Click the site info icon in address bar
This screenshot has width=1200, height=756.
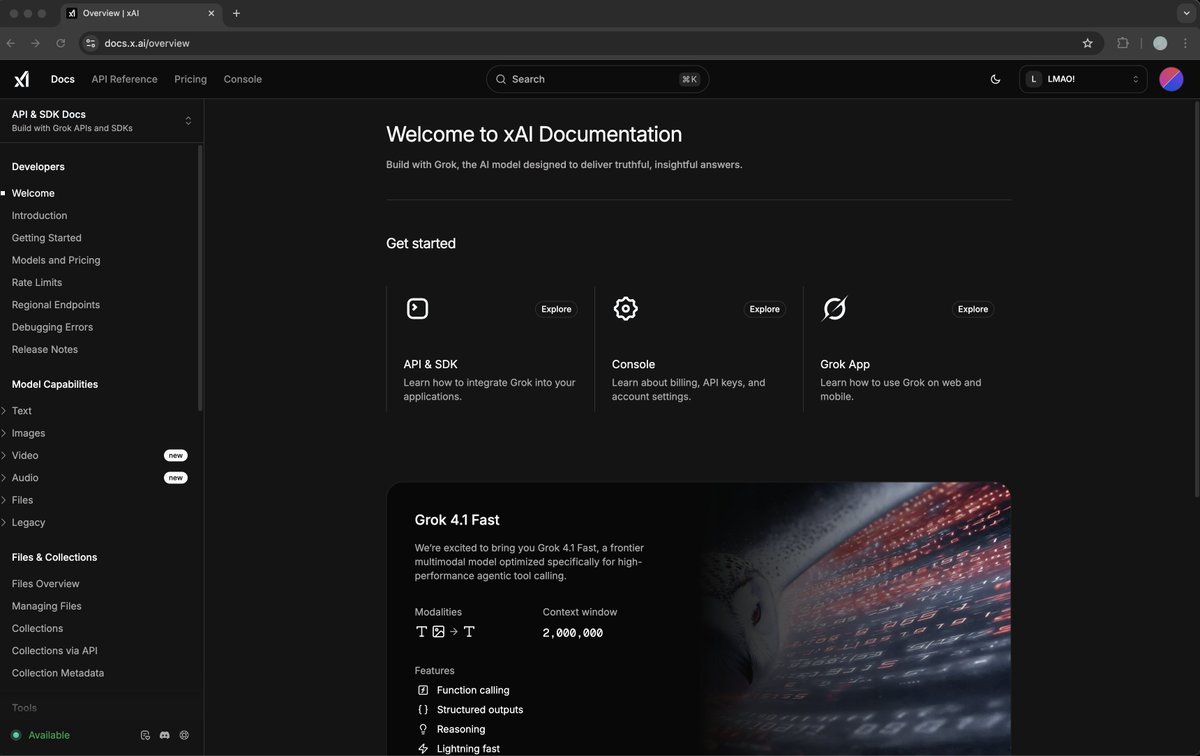coord(90,43)
